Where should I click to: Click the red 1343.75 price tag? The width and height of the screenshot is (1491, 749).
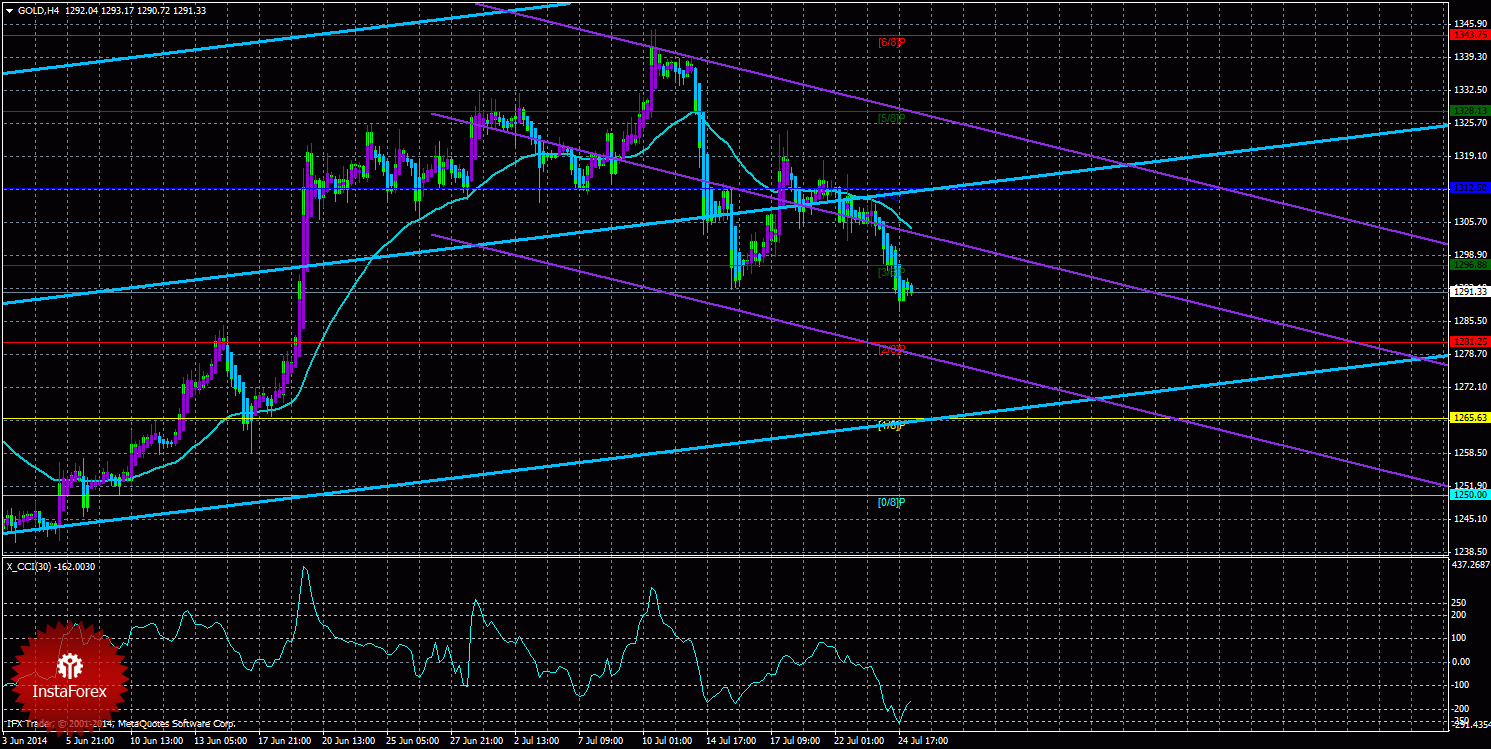1470,35
